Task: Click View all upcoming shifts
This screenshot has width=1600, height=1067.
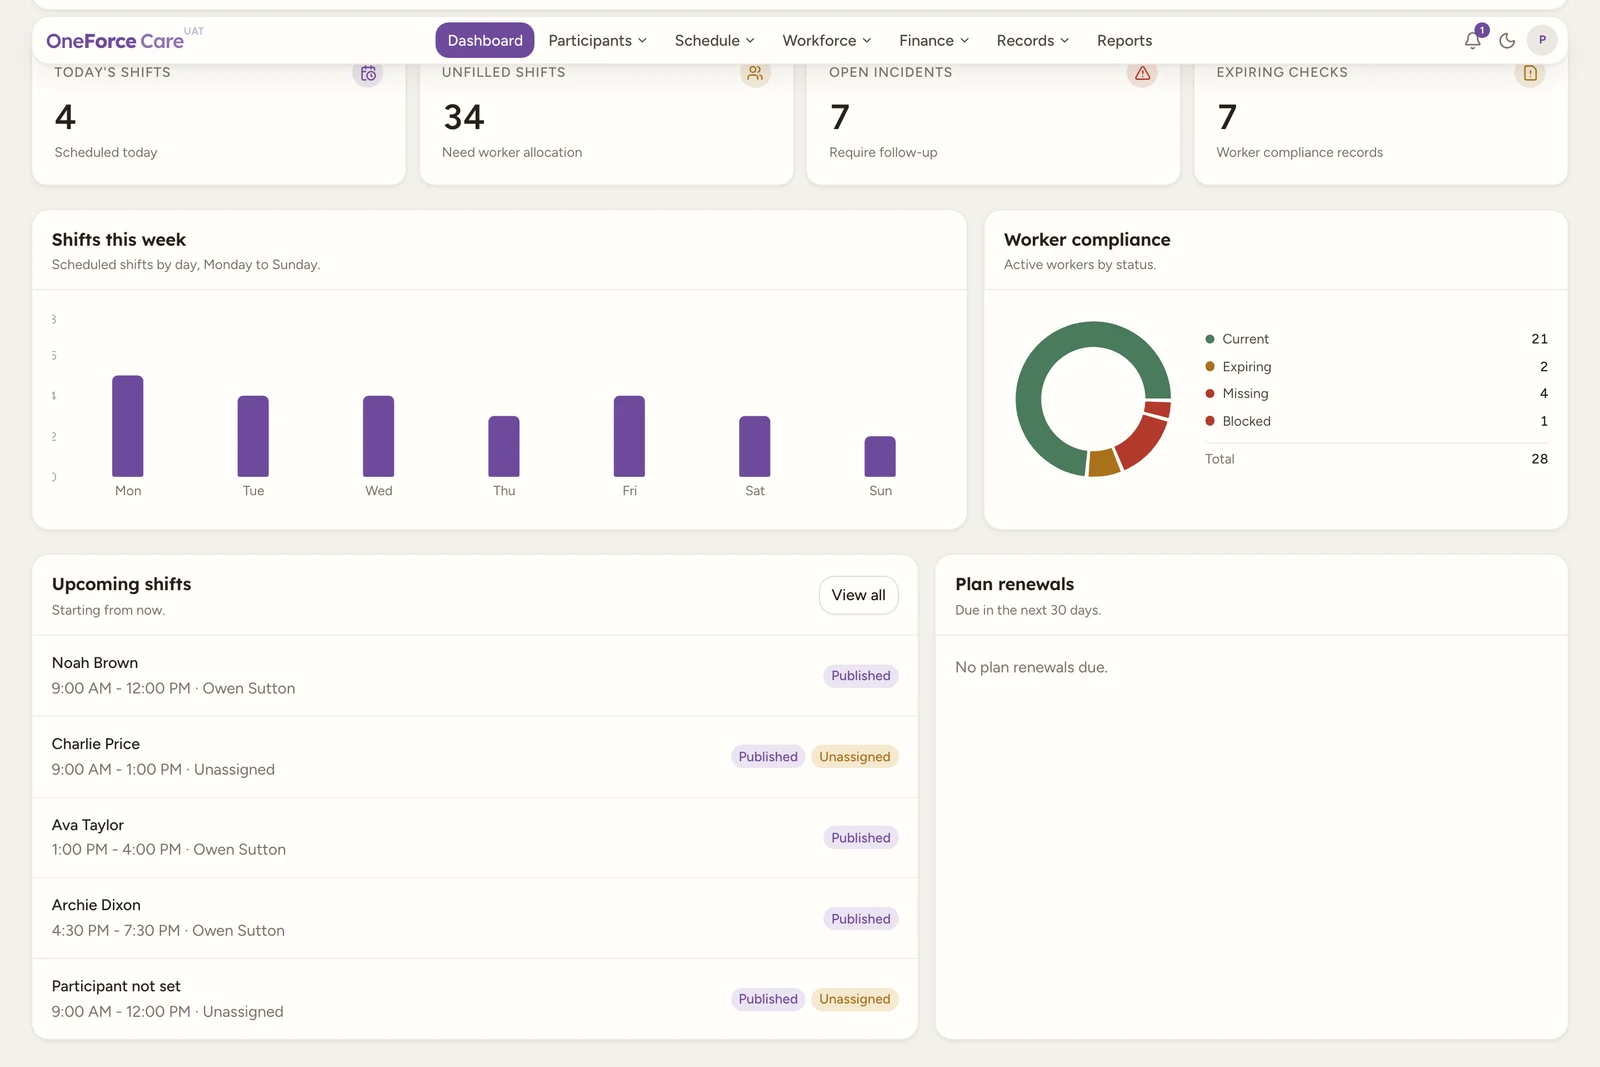Action: [859, 595]
